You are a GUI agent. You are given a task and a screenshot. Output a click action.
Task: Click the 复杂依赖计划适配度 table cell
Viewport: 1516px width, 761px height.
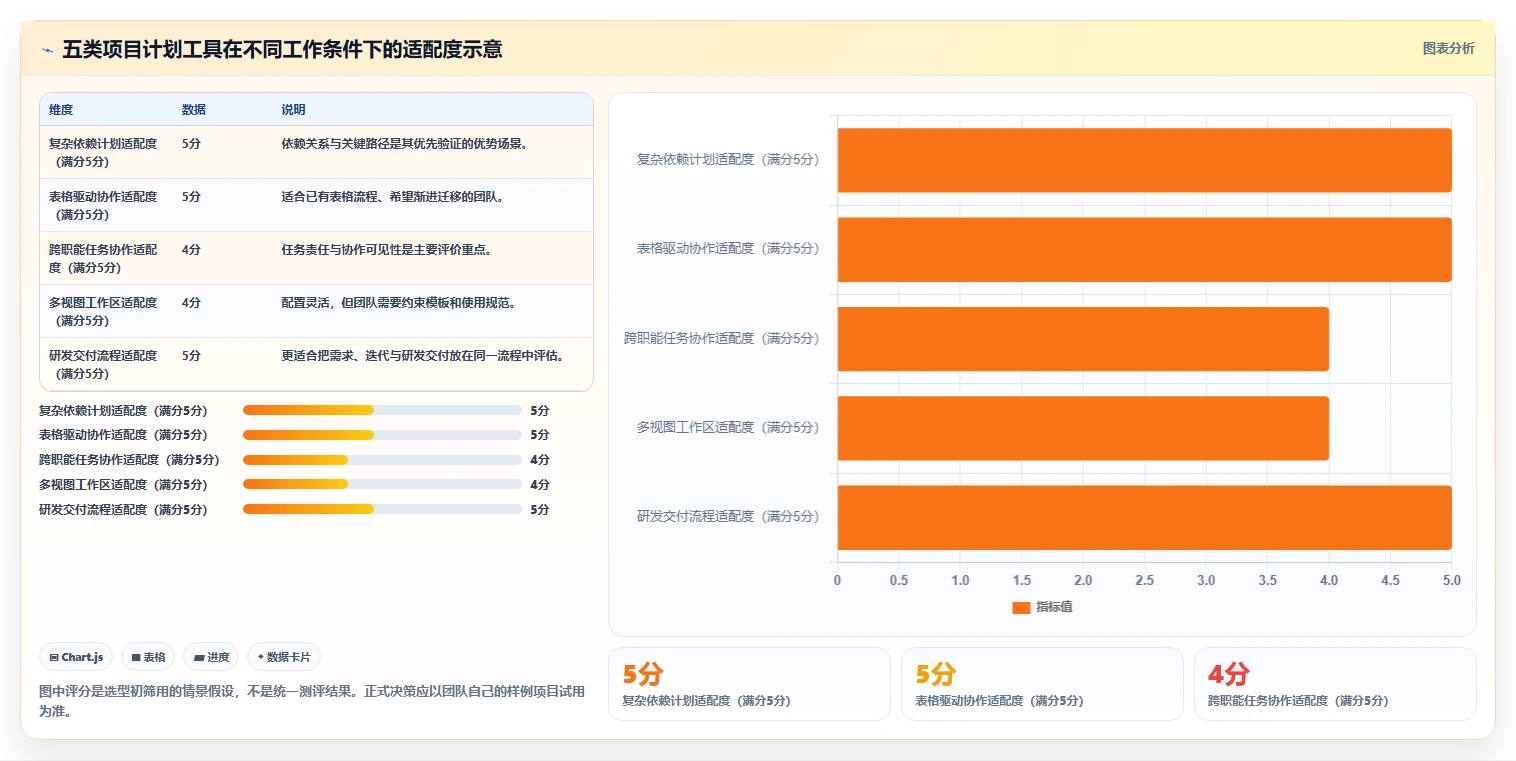[x=106, y=152]
